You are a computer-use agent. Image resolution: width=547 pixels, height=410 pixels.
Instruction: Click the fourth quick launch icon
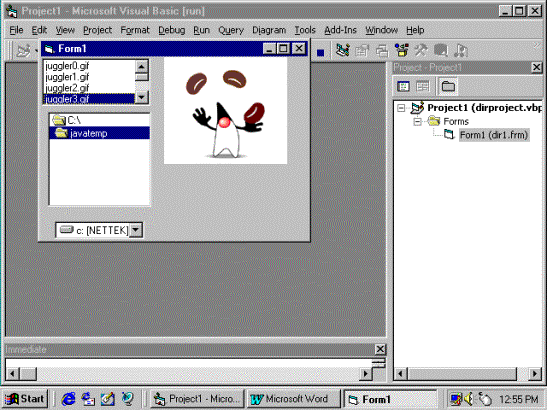point(127,399)
